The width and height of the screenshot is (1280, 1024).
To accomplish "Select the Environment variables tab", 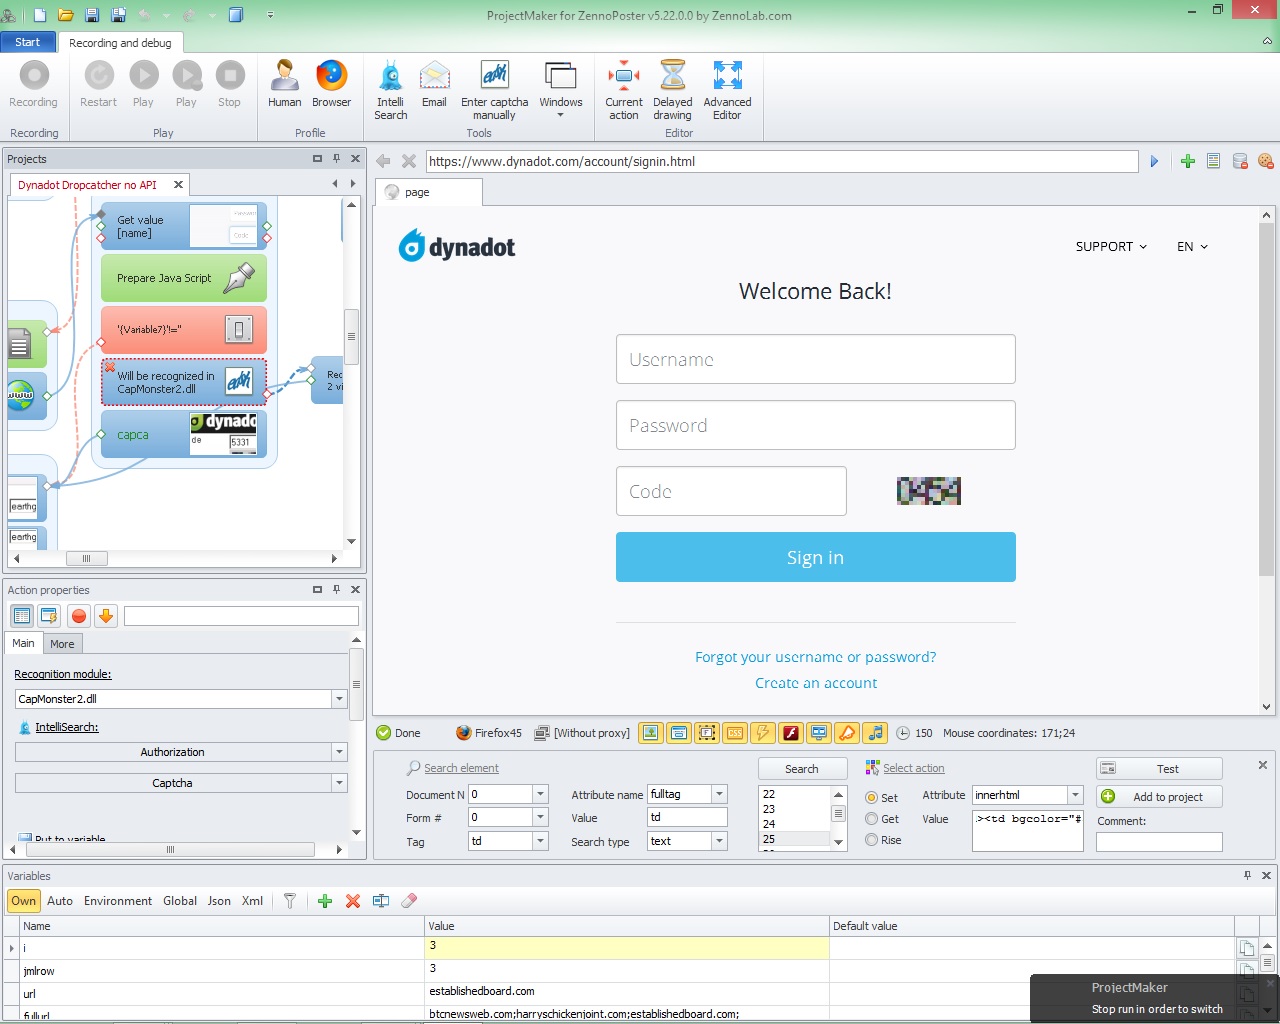I will 118,901.
